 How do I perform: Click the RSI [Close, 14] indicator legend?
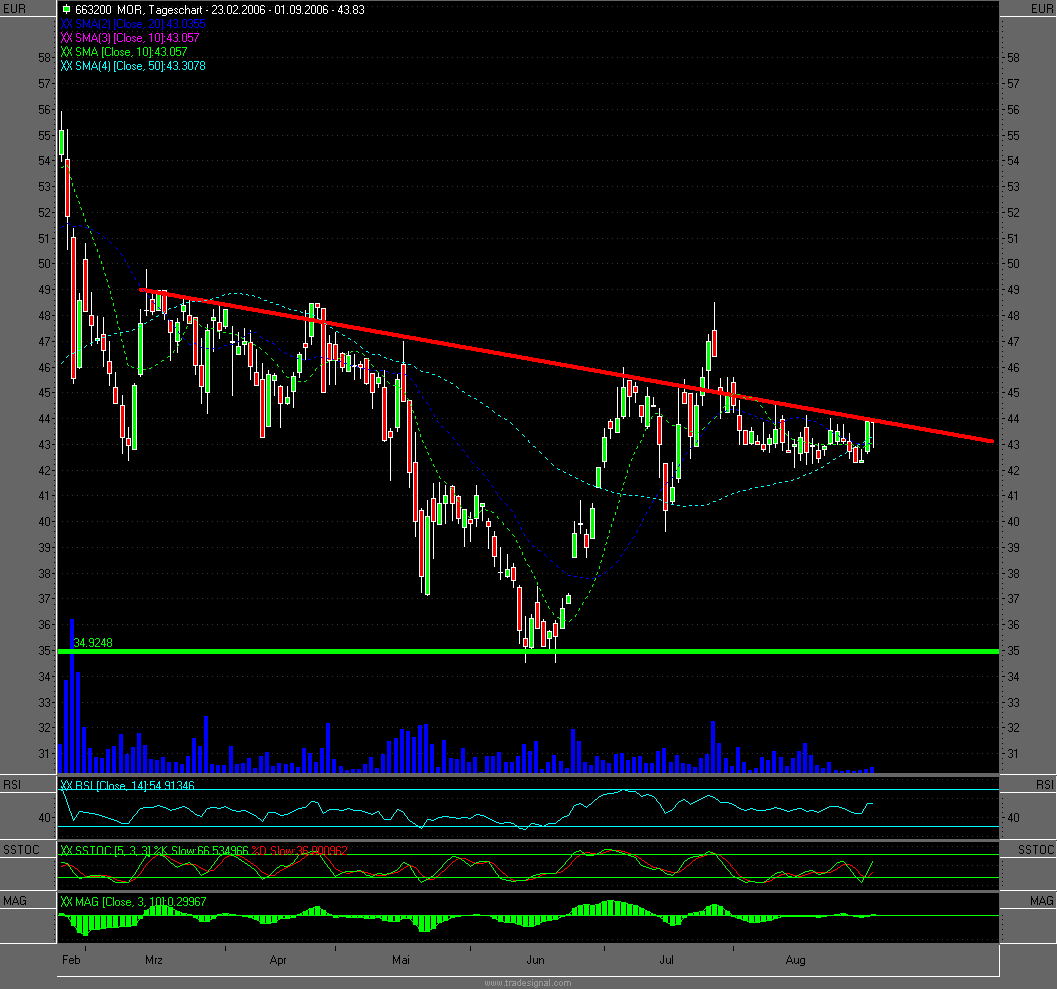tap(127, 785)
